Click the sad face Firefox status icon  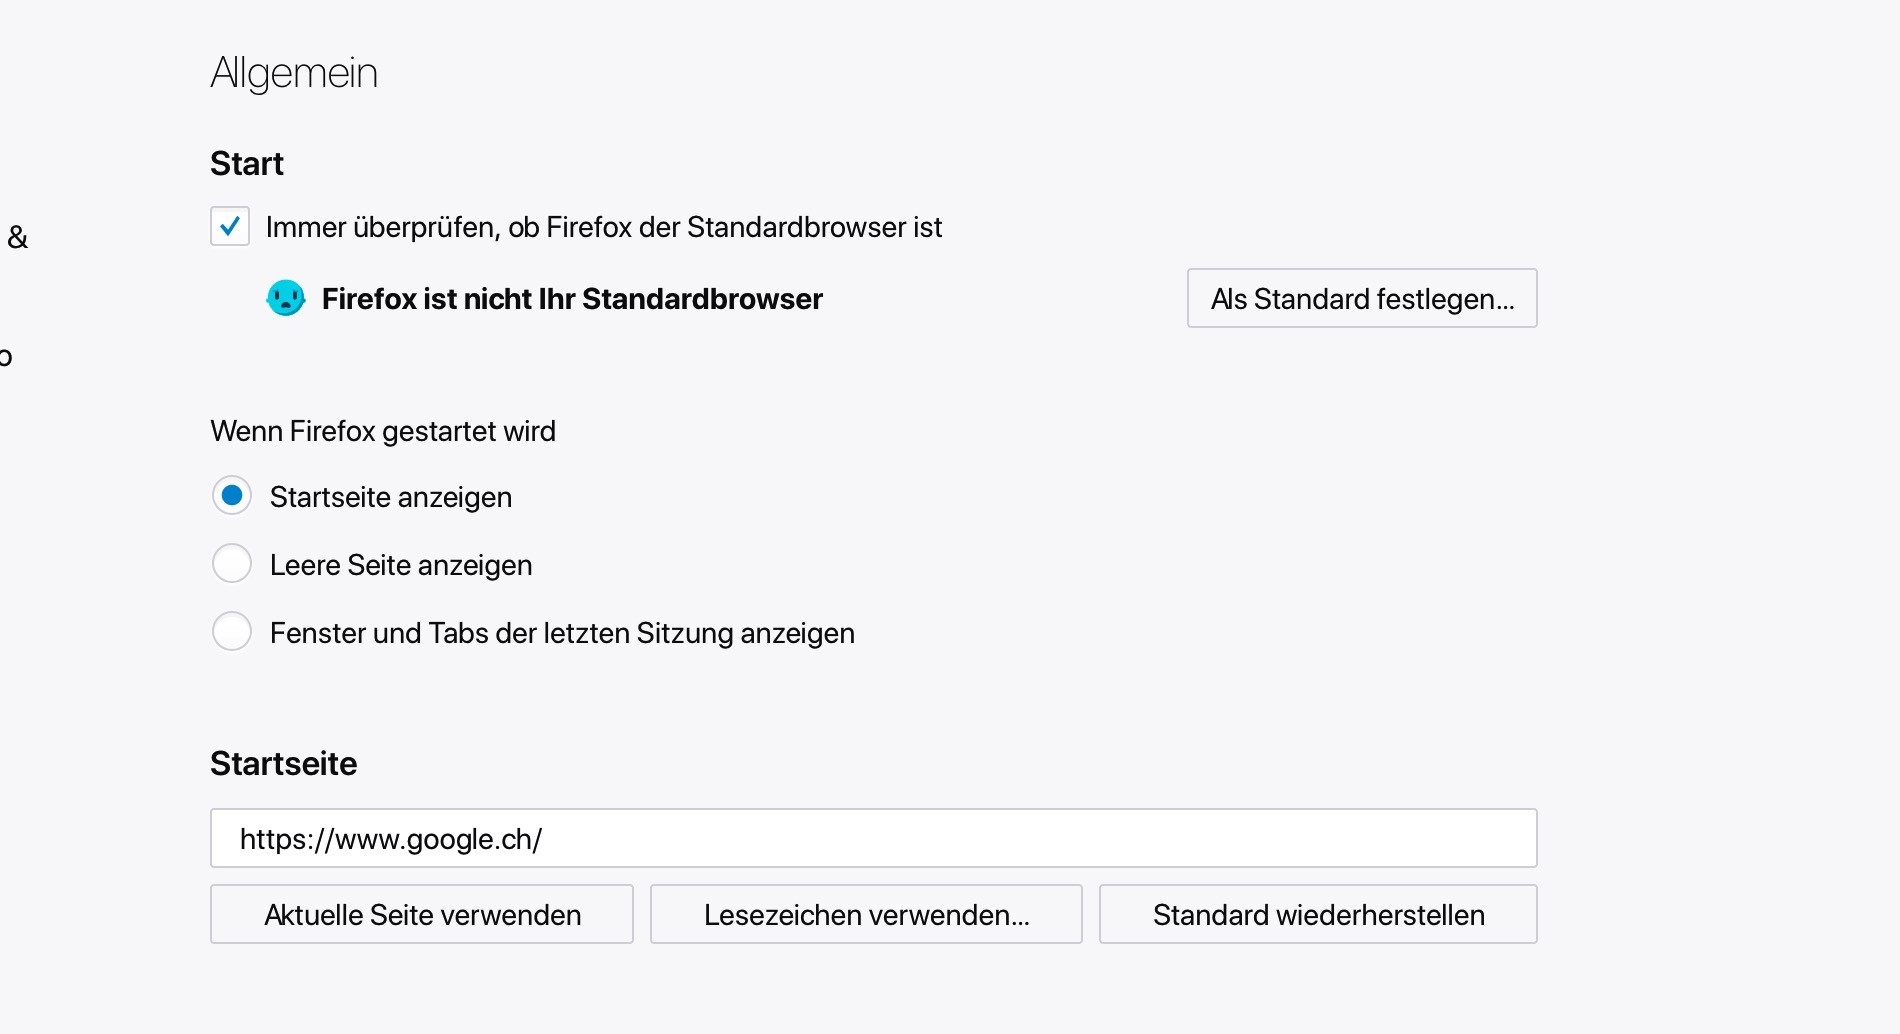[x=286, y=298]
